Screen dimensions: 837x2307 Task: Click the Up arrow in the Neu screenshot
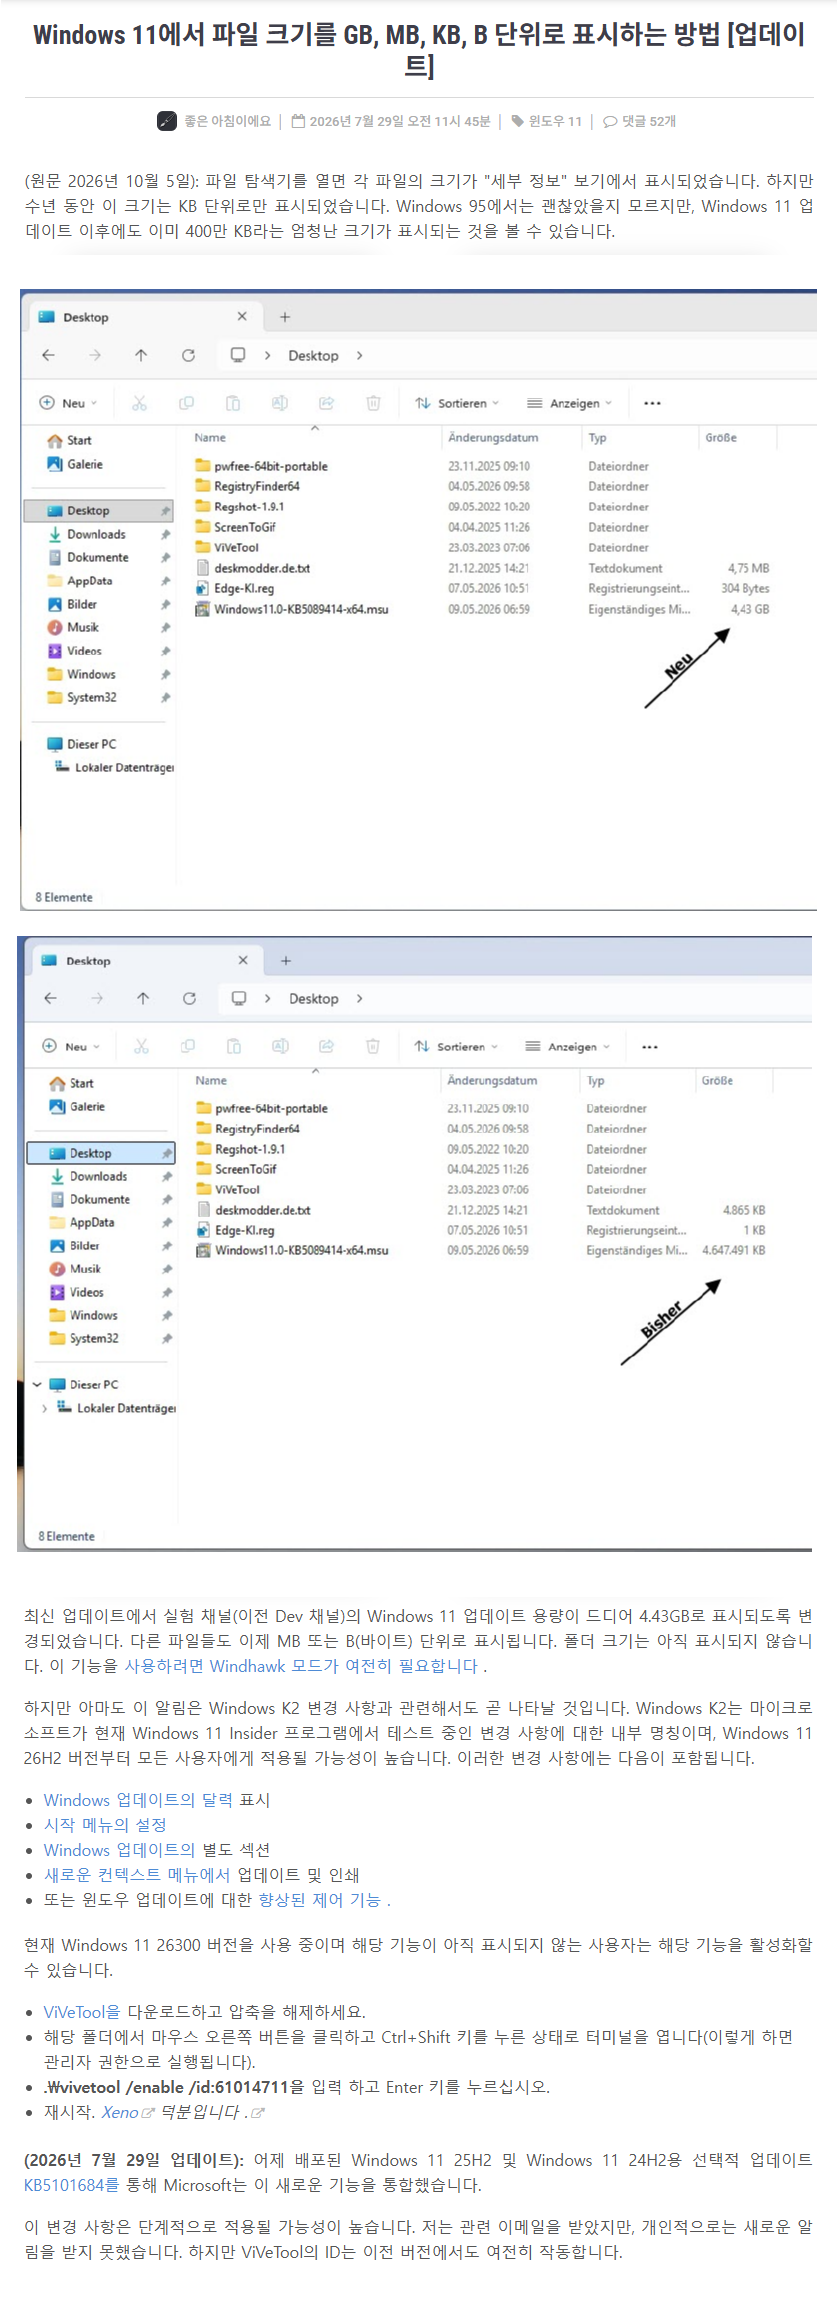point(141,355)
